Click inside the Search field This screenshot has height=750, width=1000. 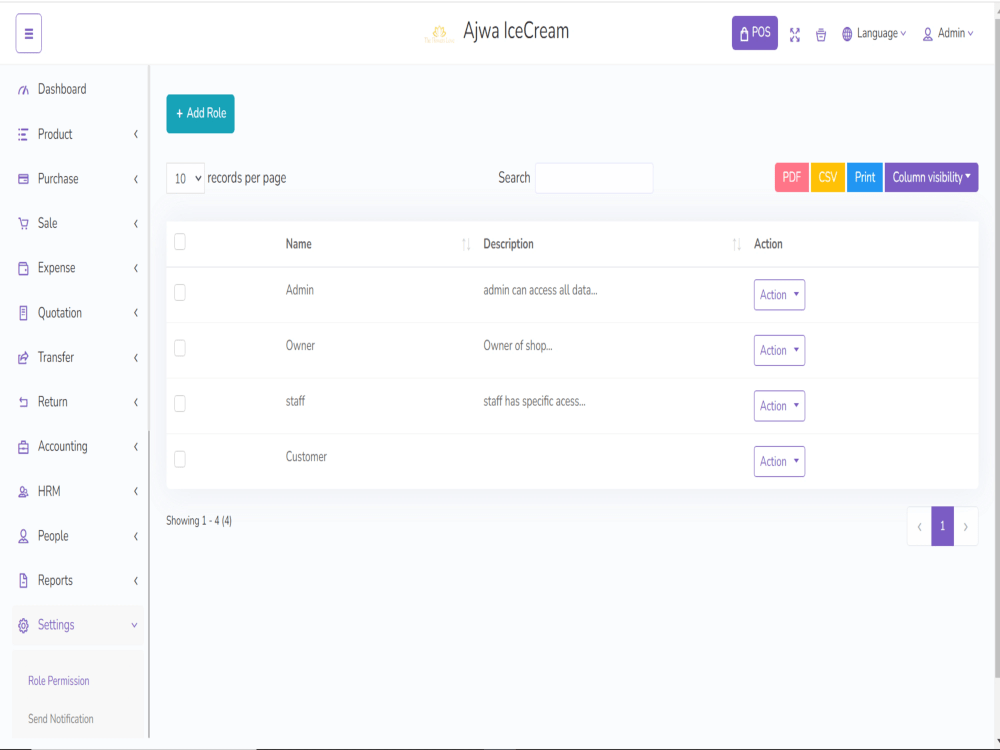tap(594, 177)
